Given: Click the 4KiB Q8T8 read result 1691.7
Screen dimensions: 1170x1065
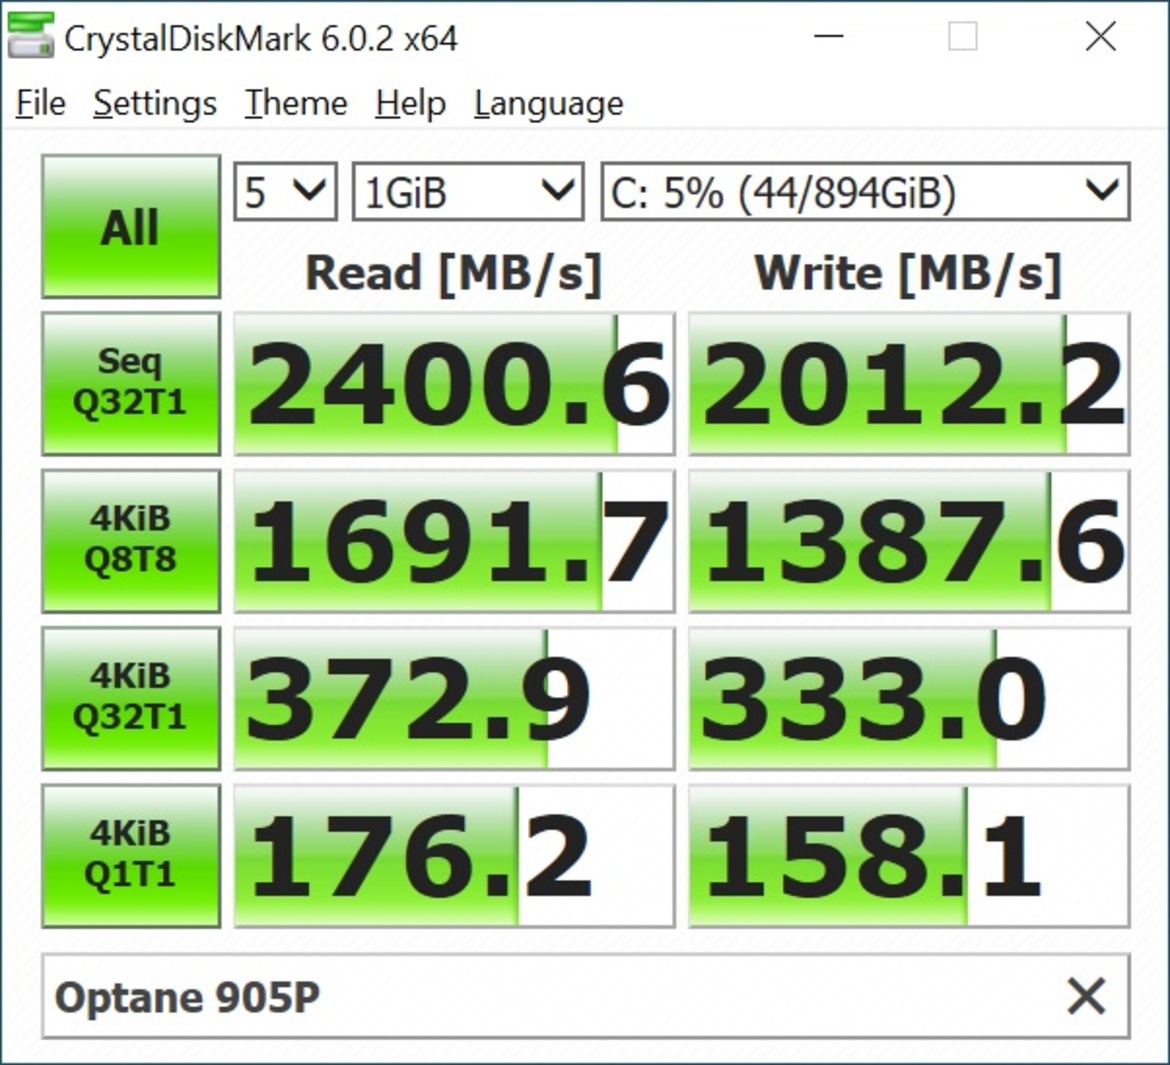Looking at the screenshot, I should [x=454, y=541].
